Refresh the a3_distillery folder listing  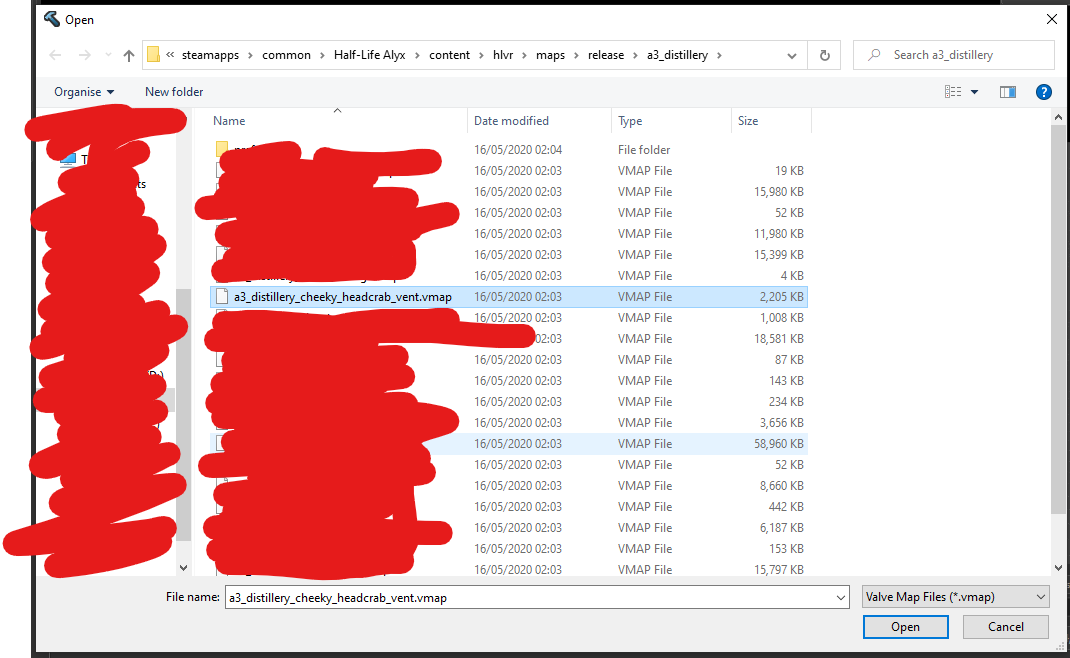pos(824,55)
